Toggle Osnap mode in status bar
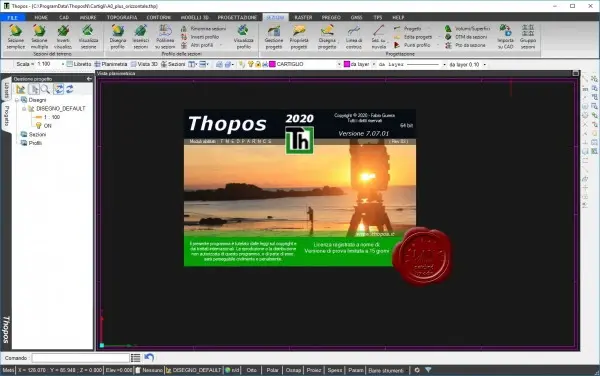The image size is (600, 376). coord(293,370)
